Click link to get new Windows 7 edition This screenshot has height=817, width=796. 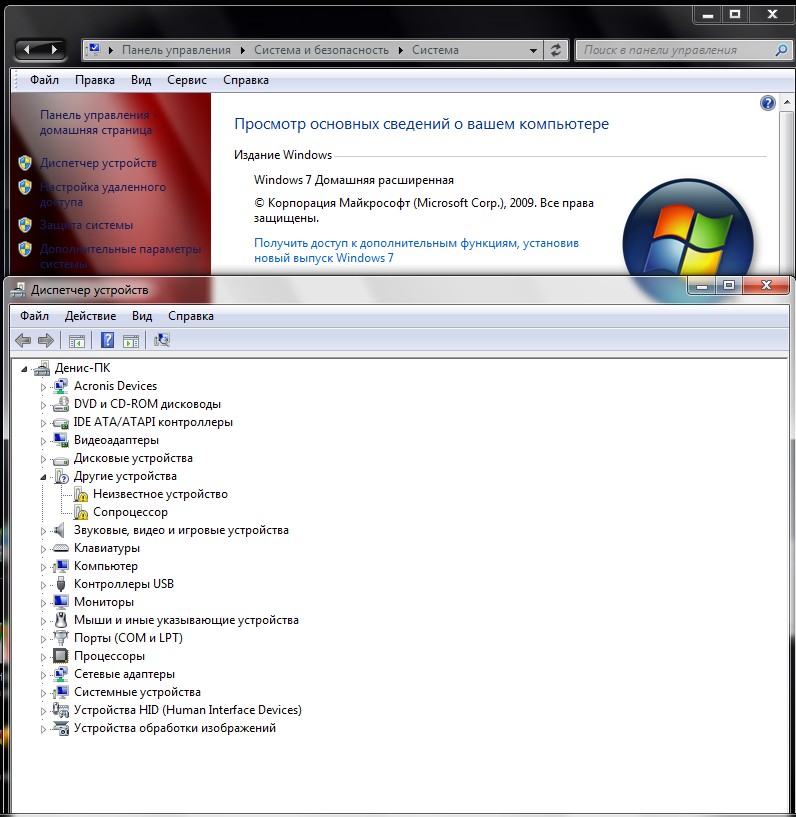click(416, 251)
